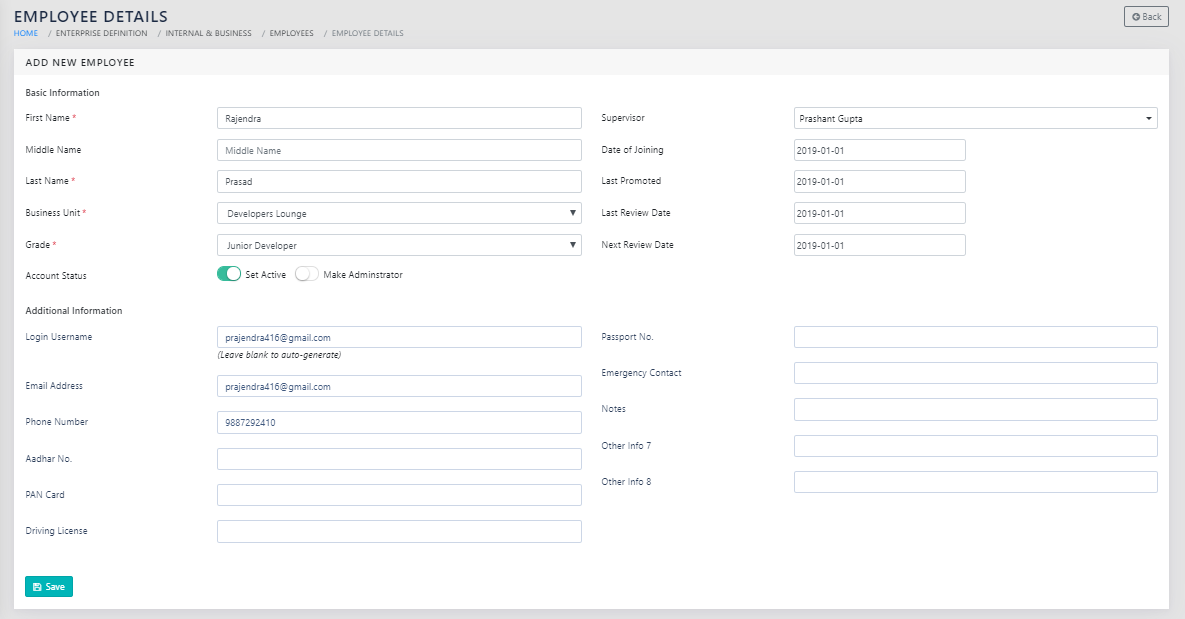This screenshot has height=619, width=1185.
Task: Select the Date of Joining field
Action: pyautogui.click(x=879, y=150)
